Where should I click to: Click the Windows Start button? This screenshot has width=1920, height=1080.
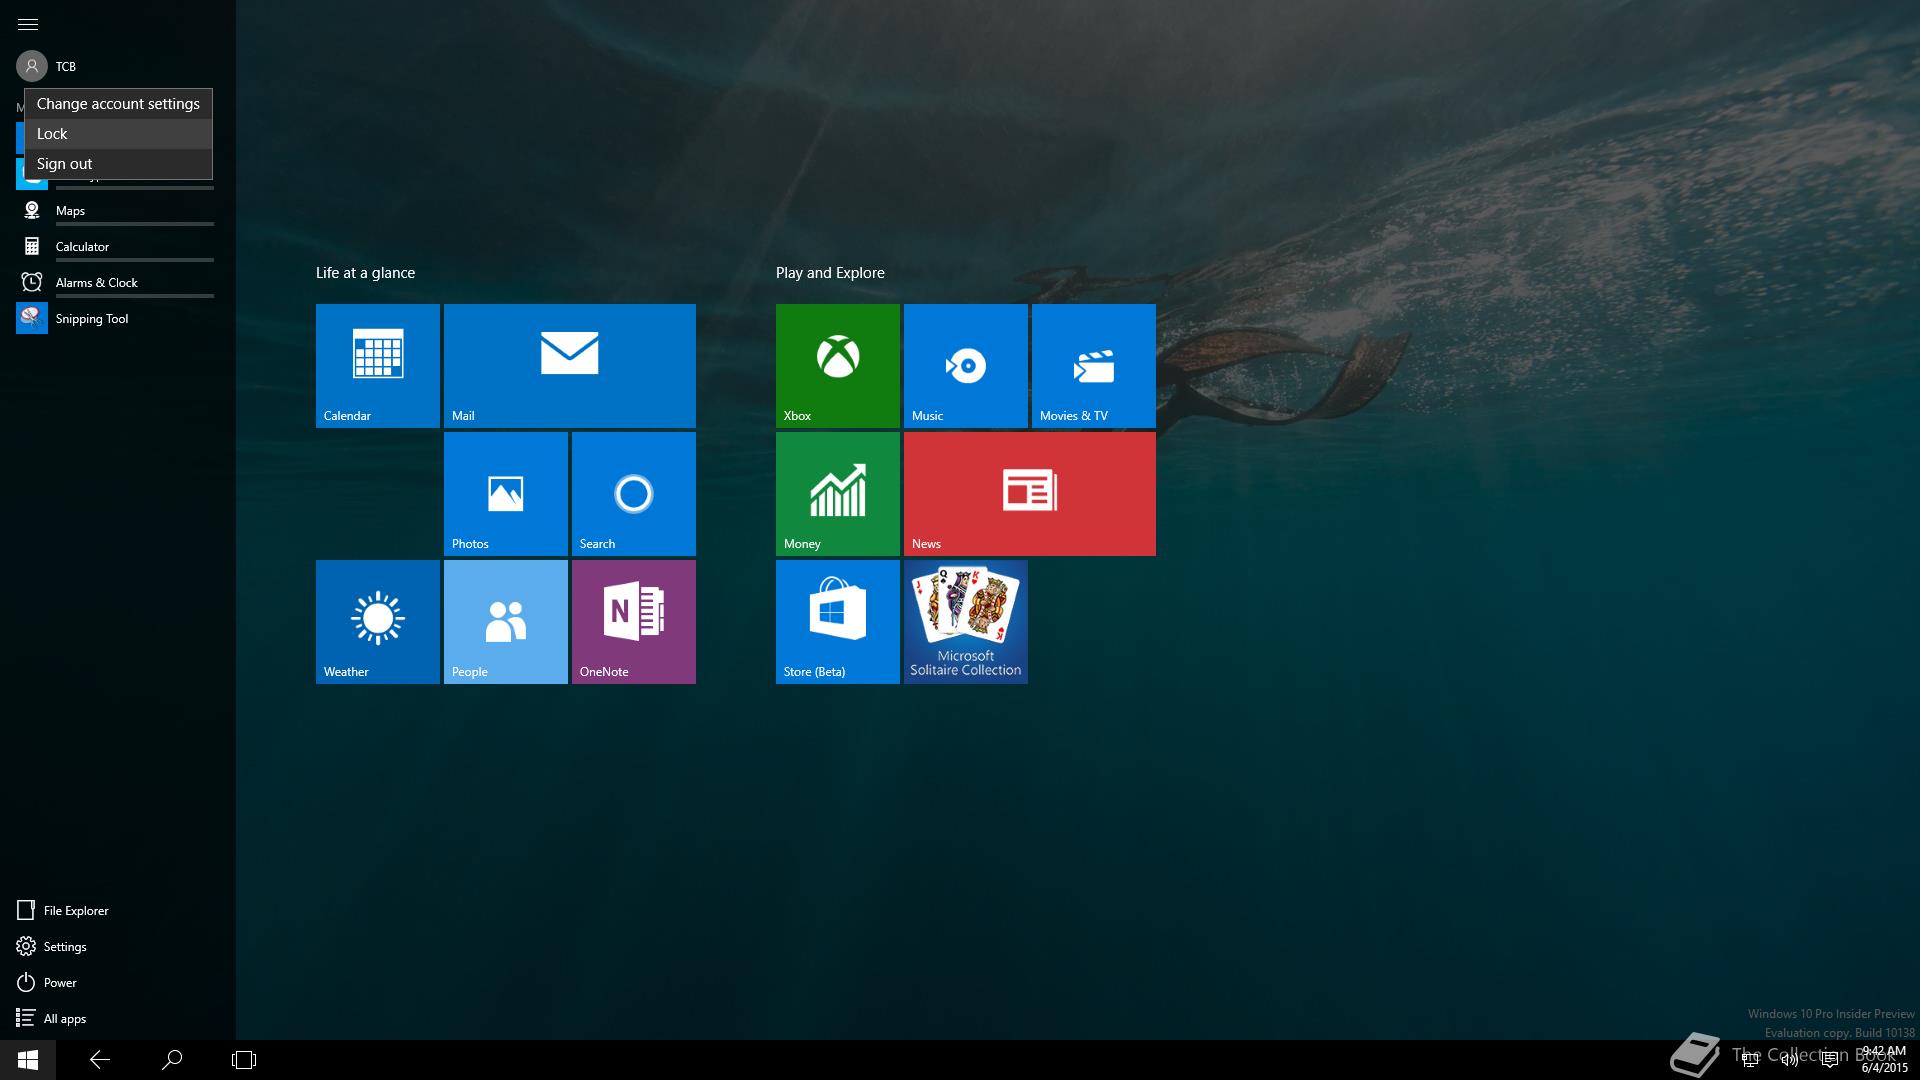pyautogui.click(x=28, y=1060)
